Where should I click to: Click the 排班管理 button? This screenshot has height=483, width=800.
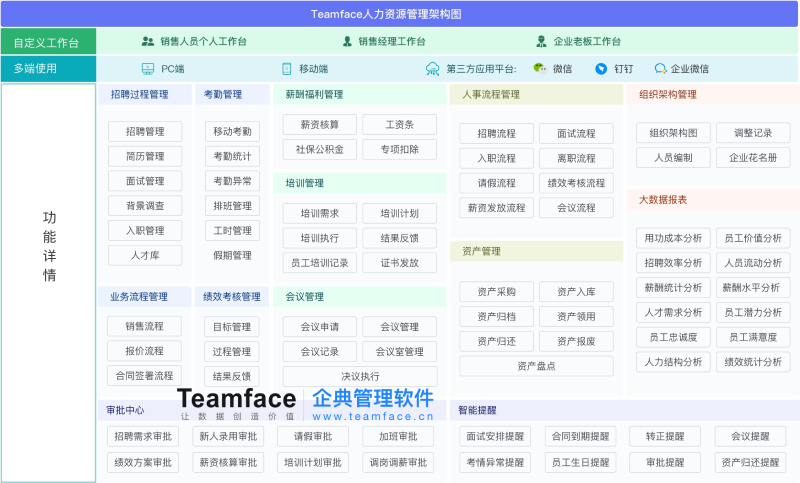tap(232, 206)
